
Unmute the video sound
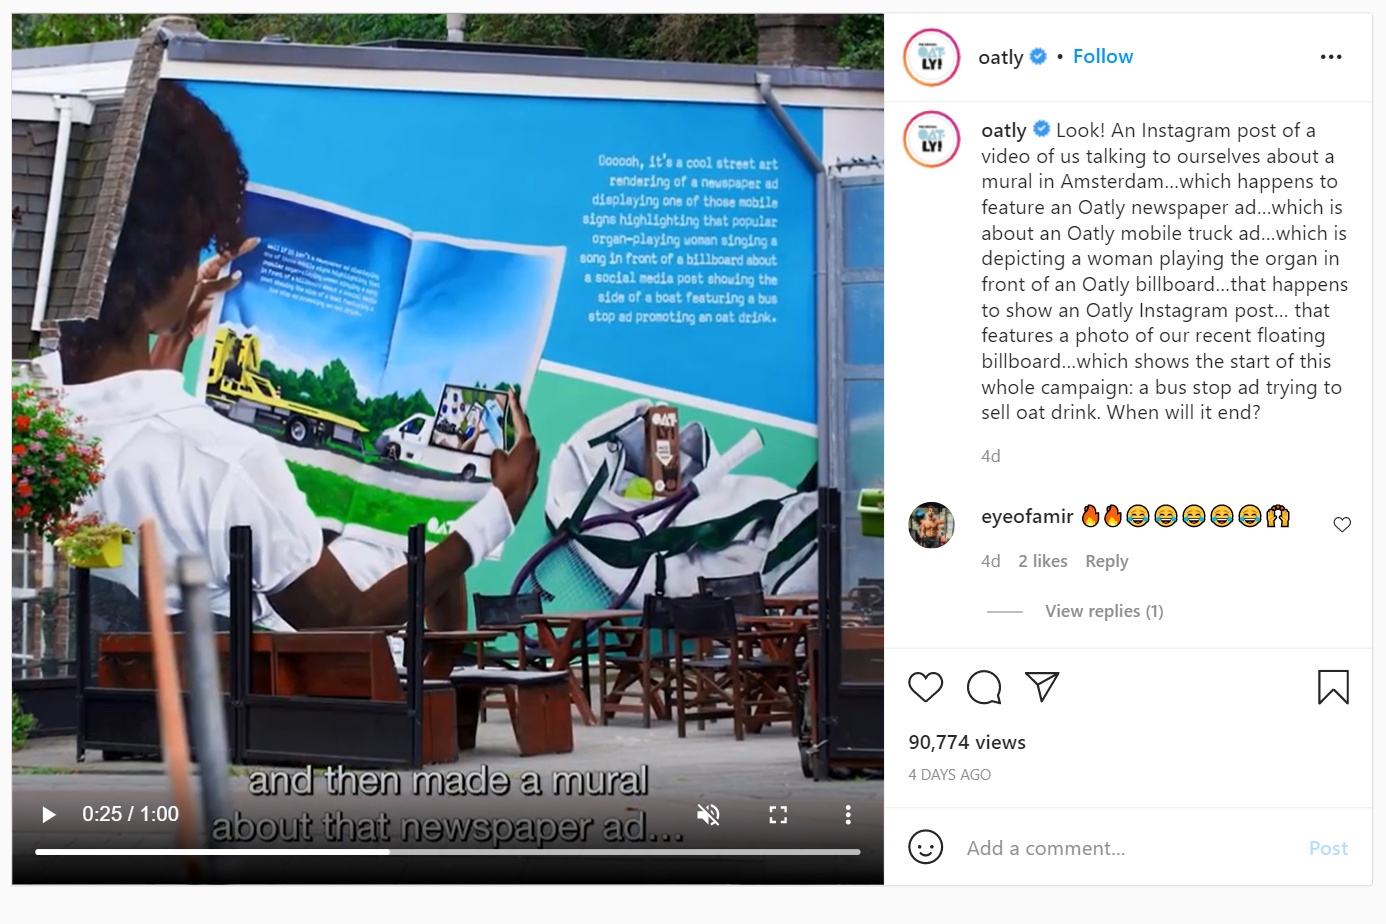708,814
